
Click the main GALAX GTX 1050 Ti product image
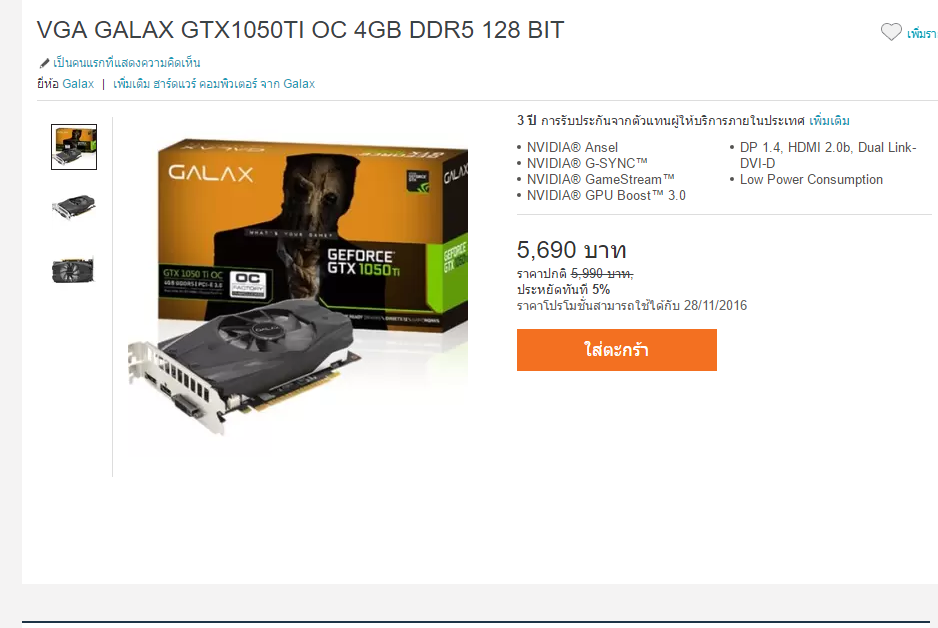coord(298,287)
